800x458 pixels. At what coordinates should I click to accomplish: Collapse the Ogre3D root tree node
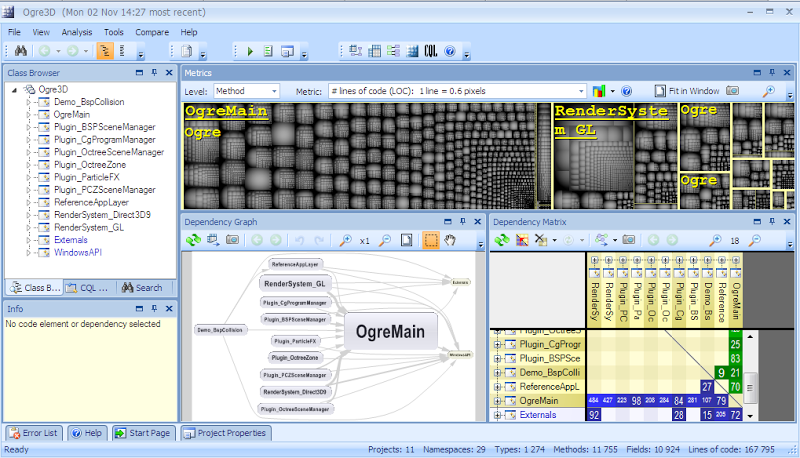[14, 90]
